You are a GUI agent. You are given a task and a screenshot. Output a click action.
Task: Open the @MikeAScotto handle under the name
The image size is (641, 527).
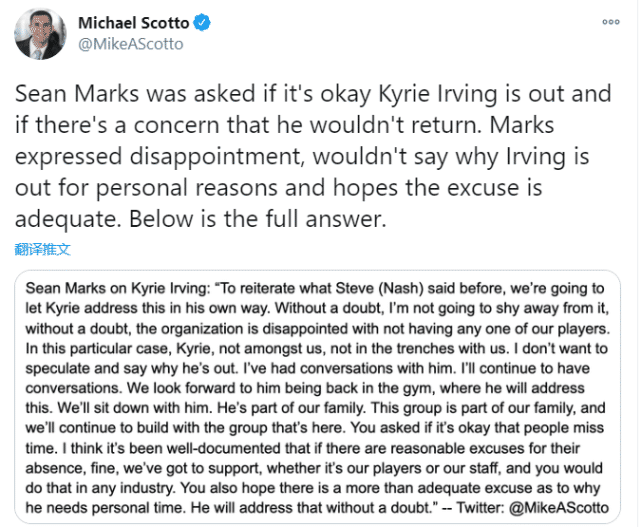coord(129,44)
